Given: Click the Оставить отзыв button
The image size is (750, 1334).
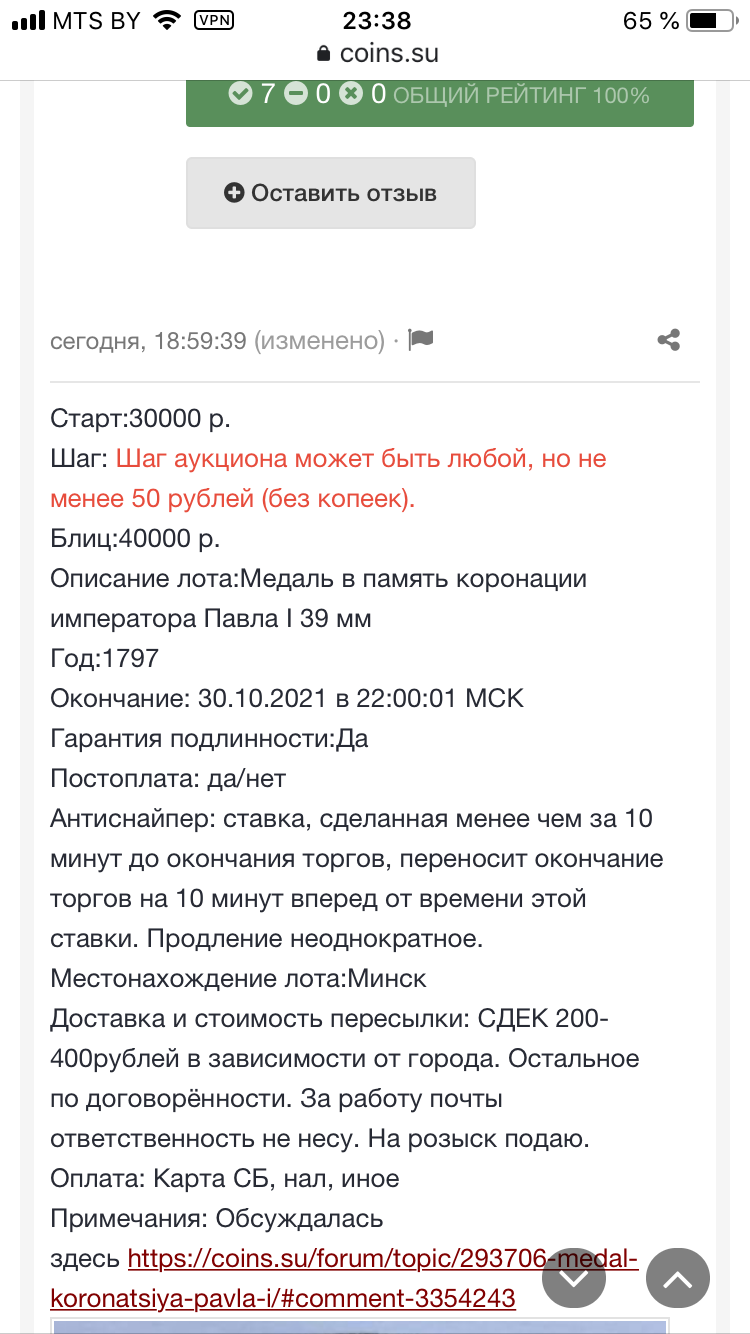Looking at the screenshot, I should tap(331, 193).
